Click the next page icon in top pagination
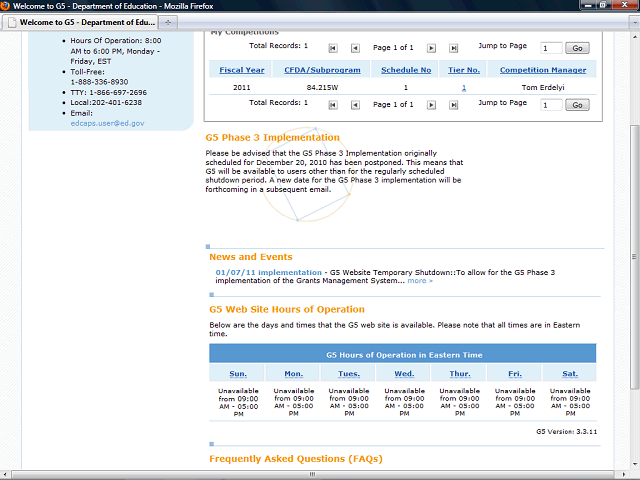Image resolution: width=640 pixels, height=480 pixels. point(431,47)
